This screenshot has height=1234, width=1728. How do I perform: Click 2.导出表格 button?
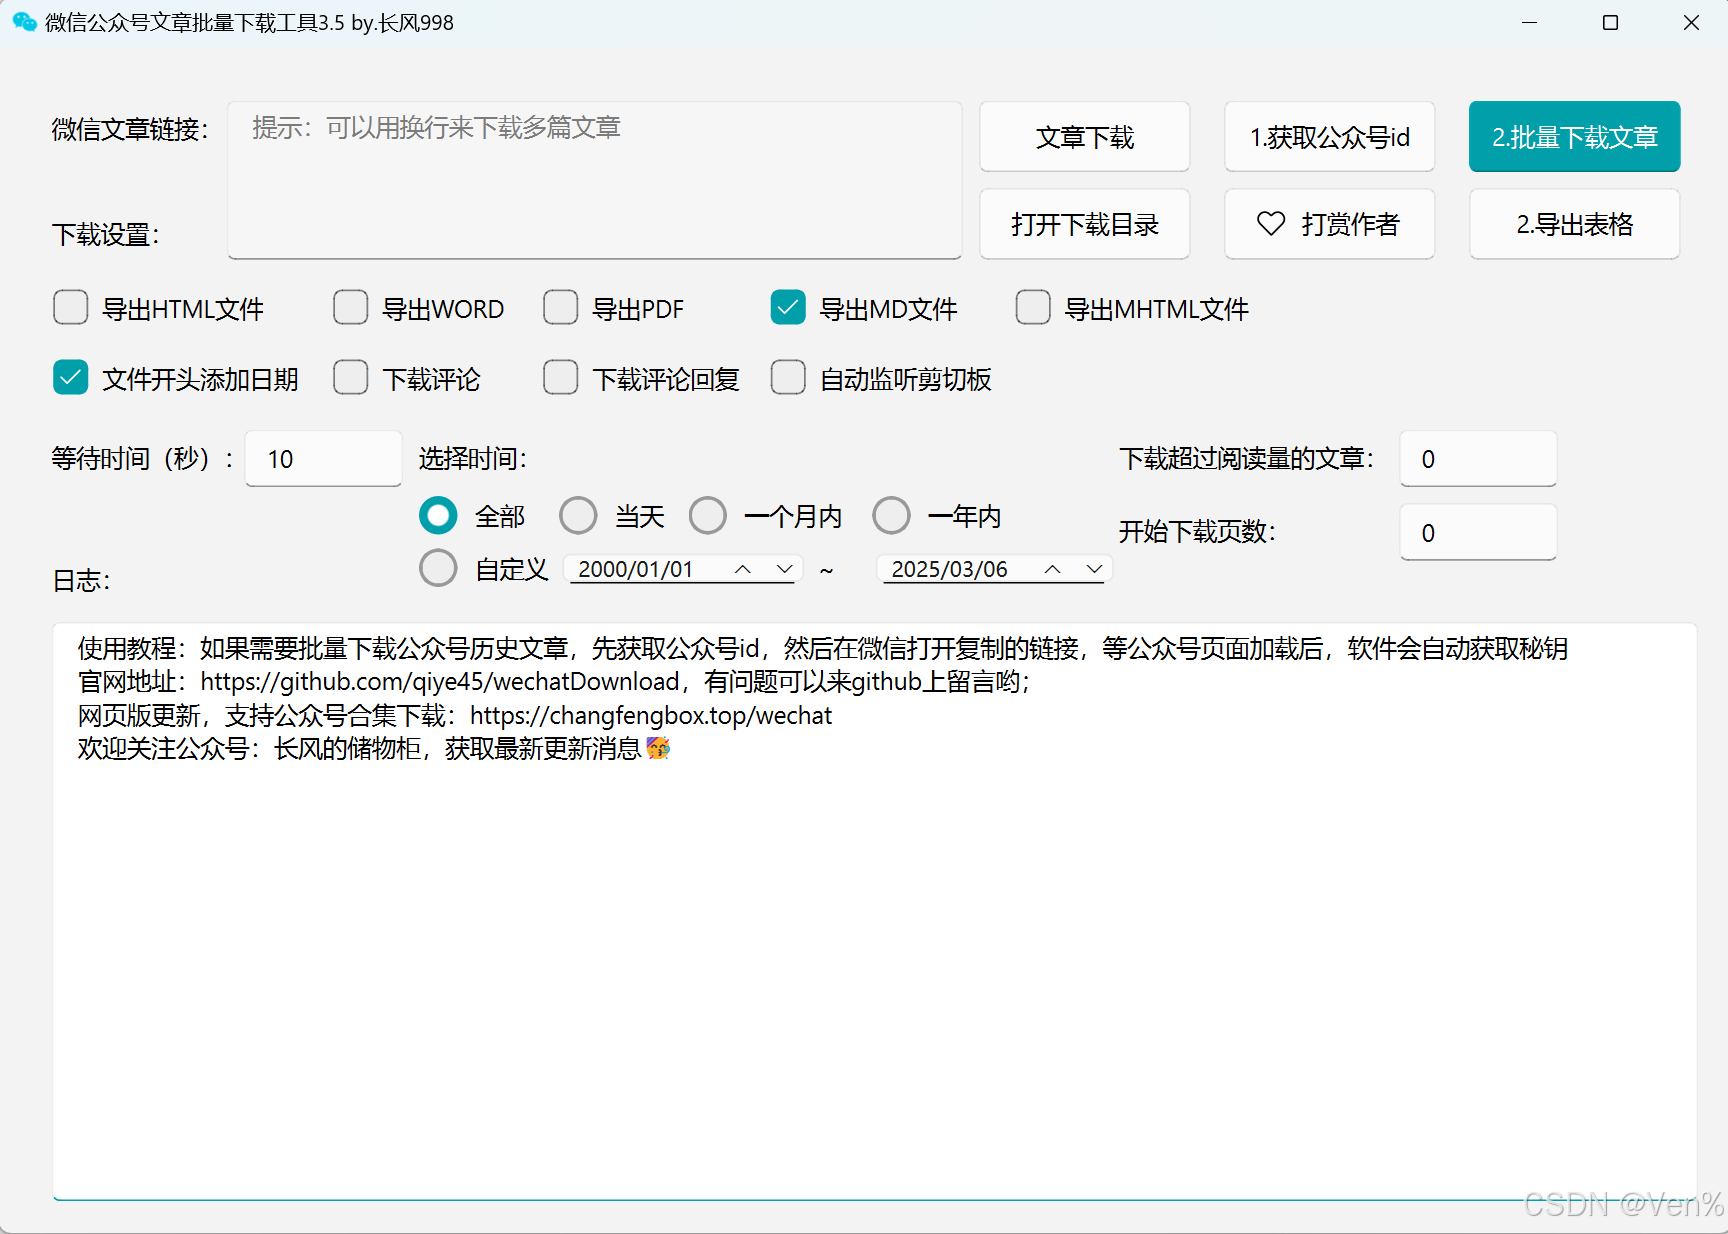click(x=1575, y=224)
